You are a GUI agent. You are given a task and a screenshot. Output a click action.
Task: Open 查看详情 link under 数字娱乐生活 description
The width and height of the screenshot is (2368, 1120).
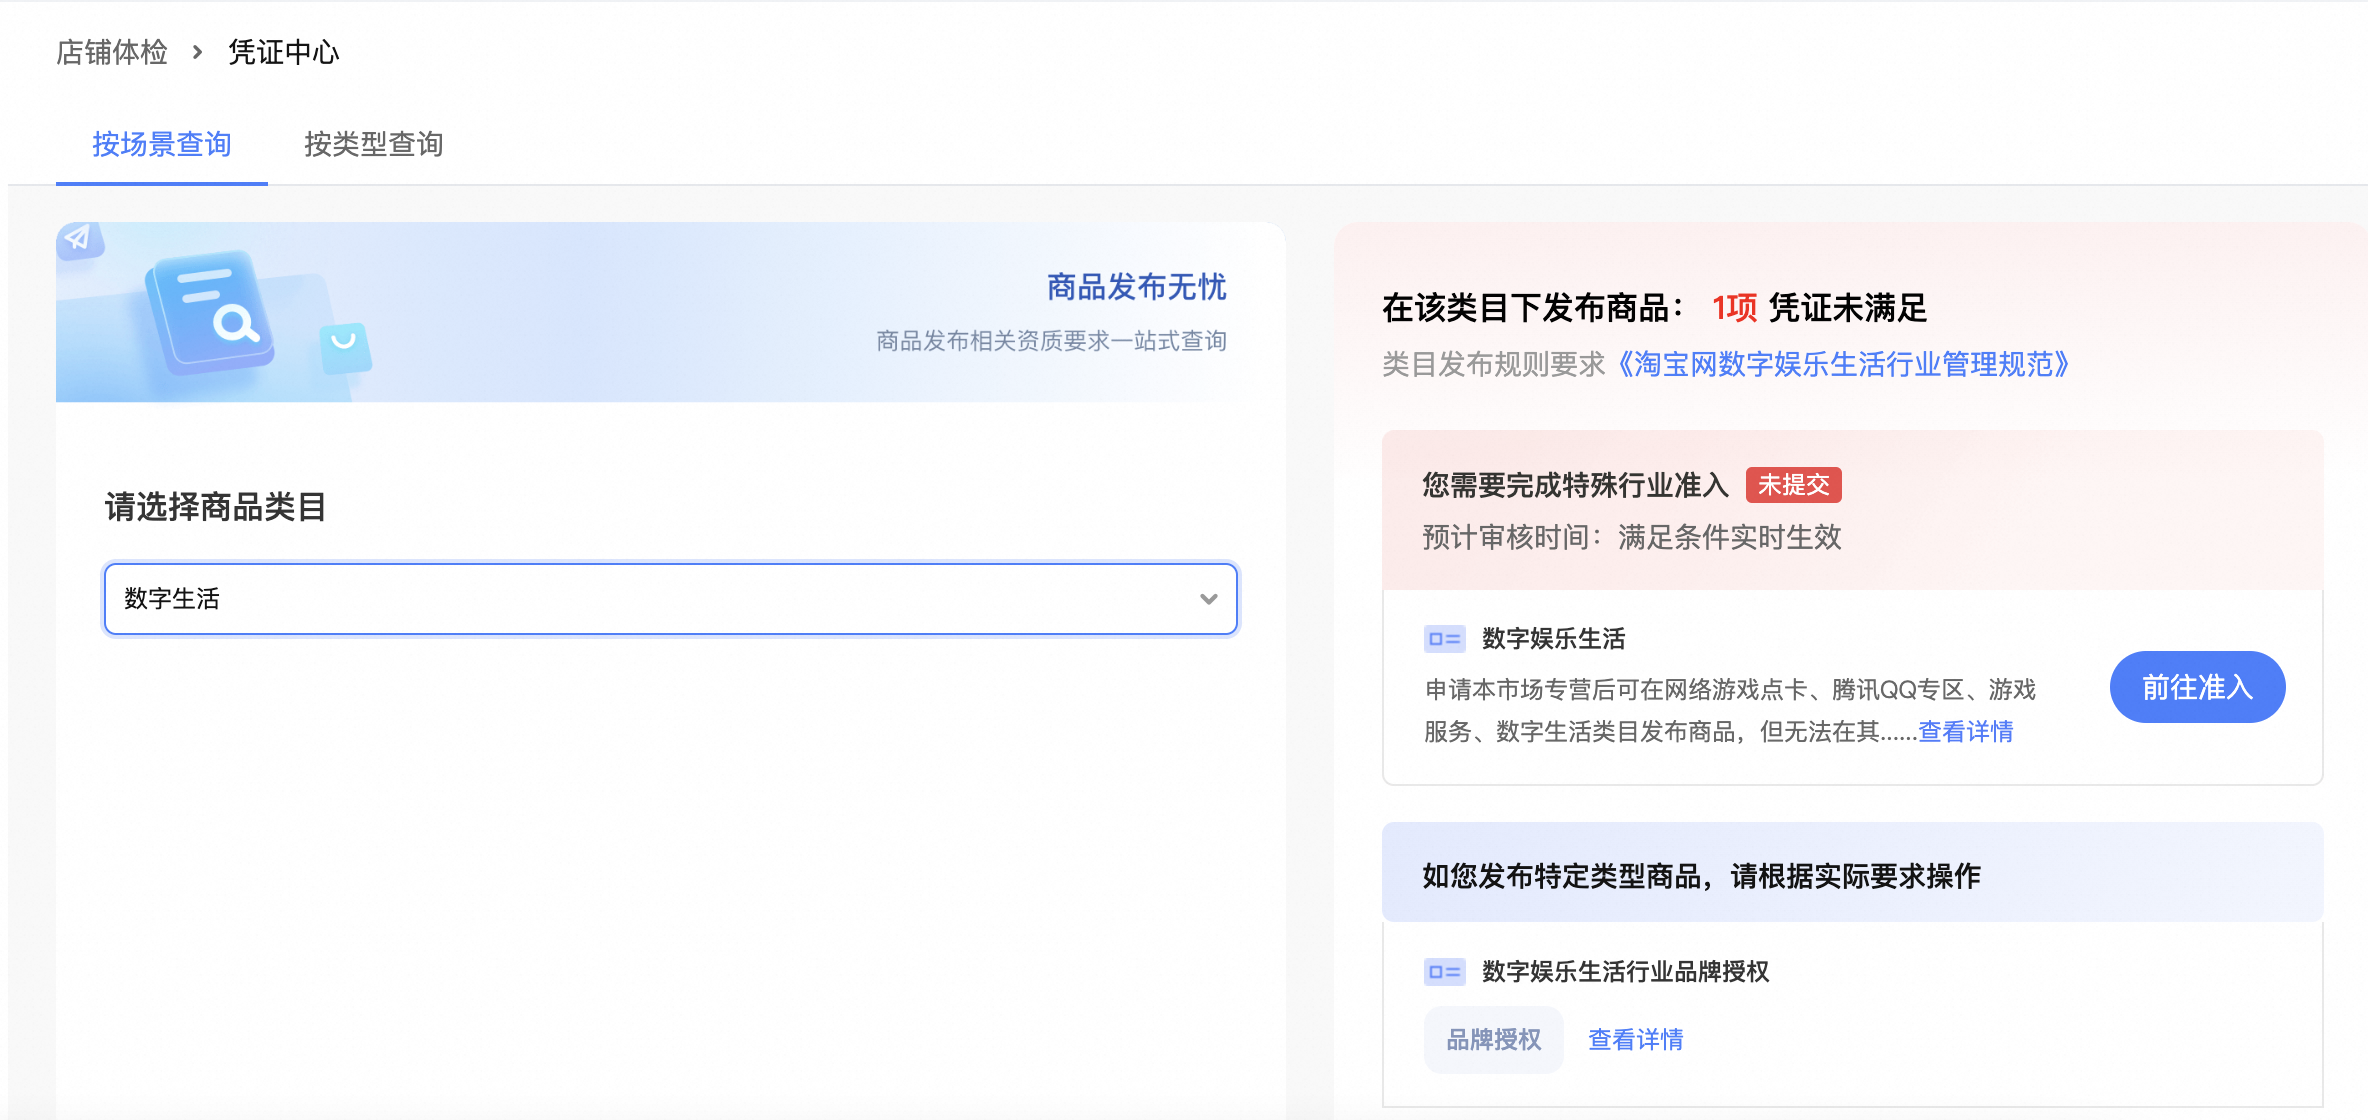1966,732
